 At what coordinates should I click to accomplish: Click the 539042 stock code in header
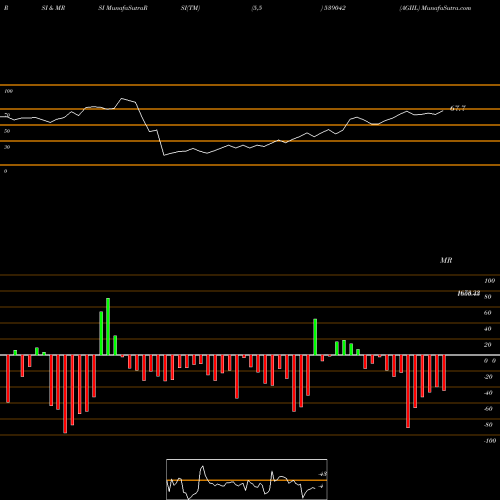334,8
